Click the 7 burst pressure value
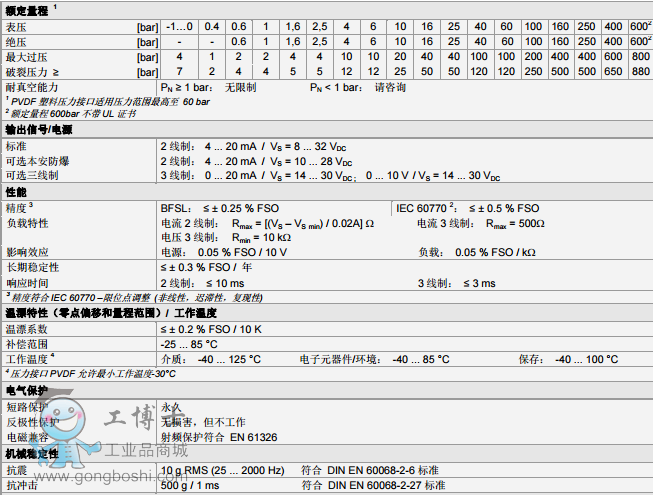653x495 pixels. pyautogui.click(x=179, y=72)
